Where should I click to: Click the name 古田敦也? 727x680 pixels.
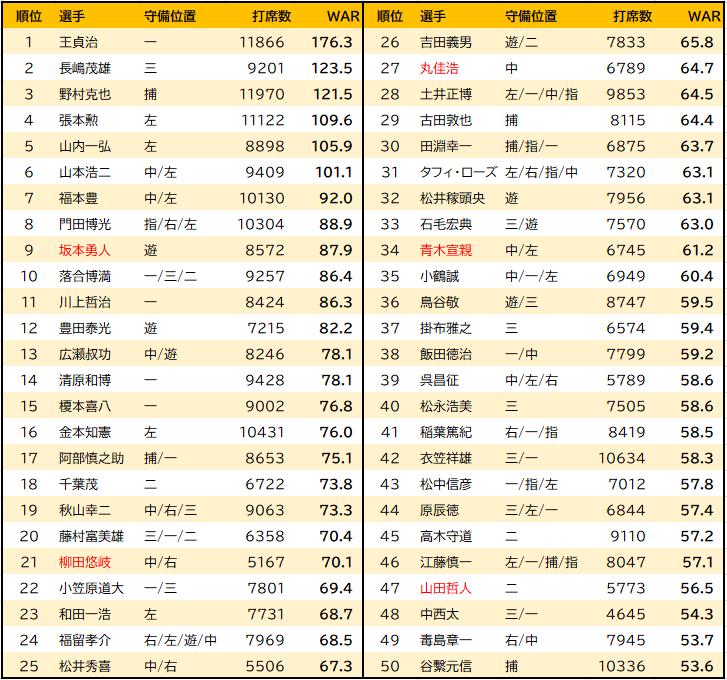point(446,120)
